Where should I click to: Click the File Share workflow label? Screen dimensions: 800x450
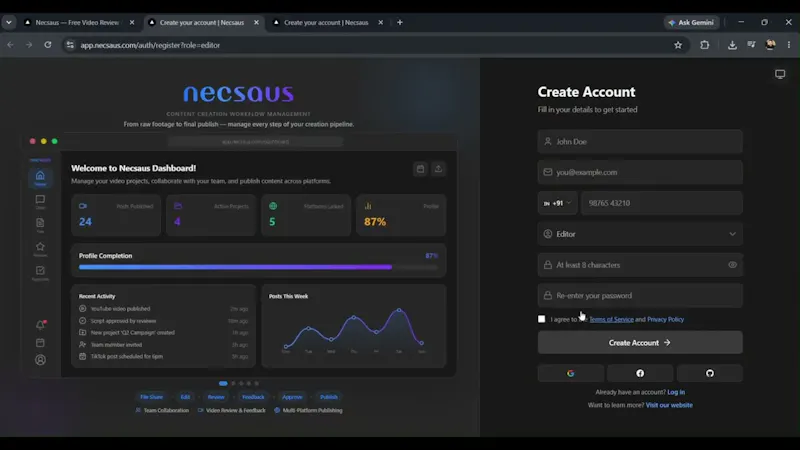pyautogui.click(x=152, y=397)
